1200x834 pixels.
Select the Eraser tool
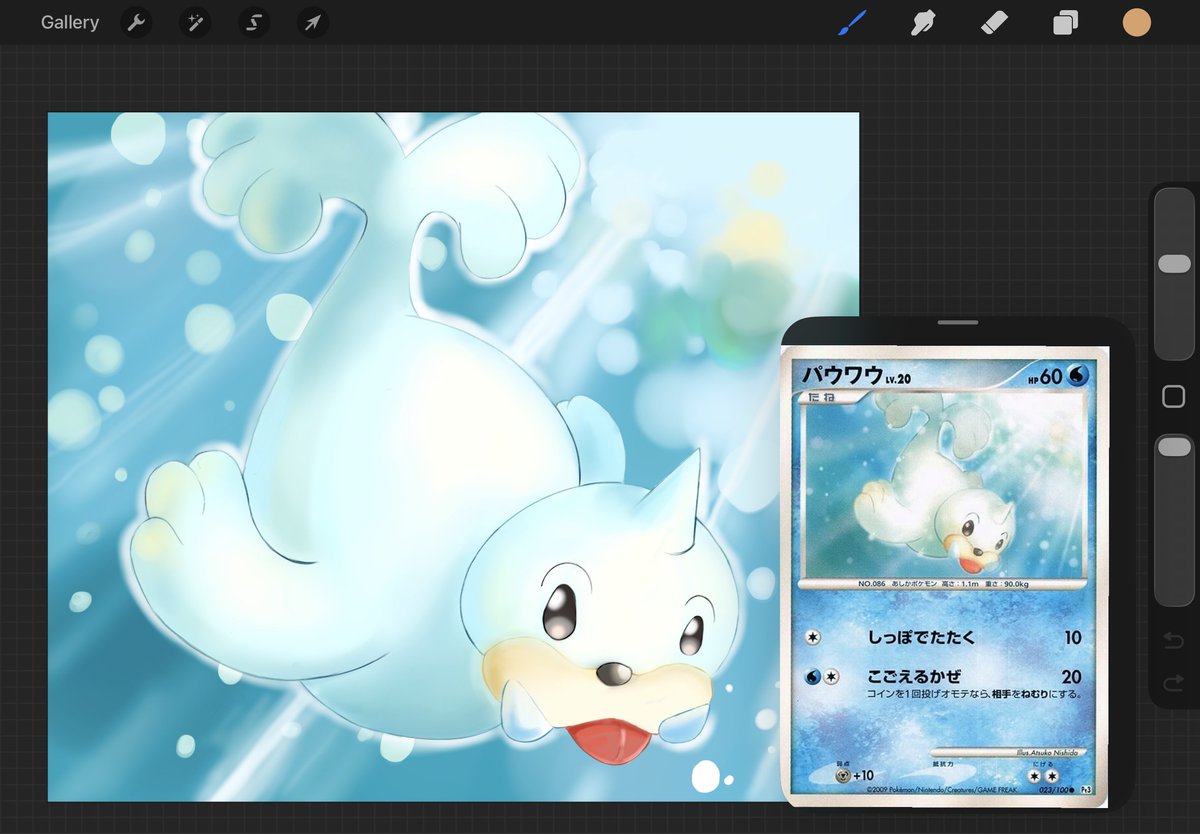click(994, 22)
